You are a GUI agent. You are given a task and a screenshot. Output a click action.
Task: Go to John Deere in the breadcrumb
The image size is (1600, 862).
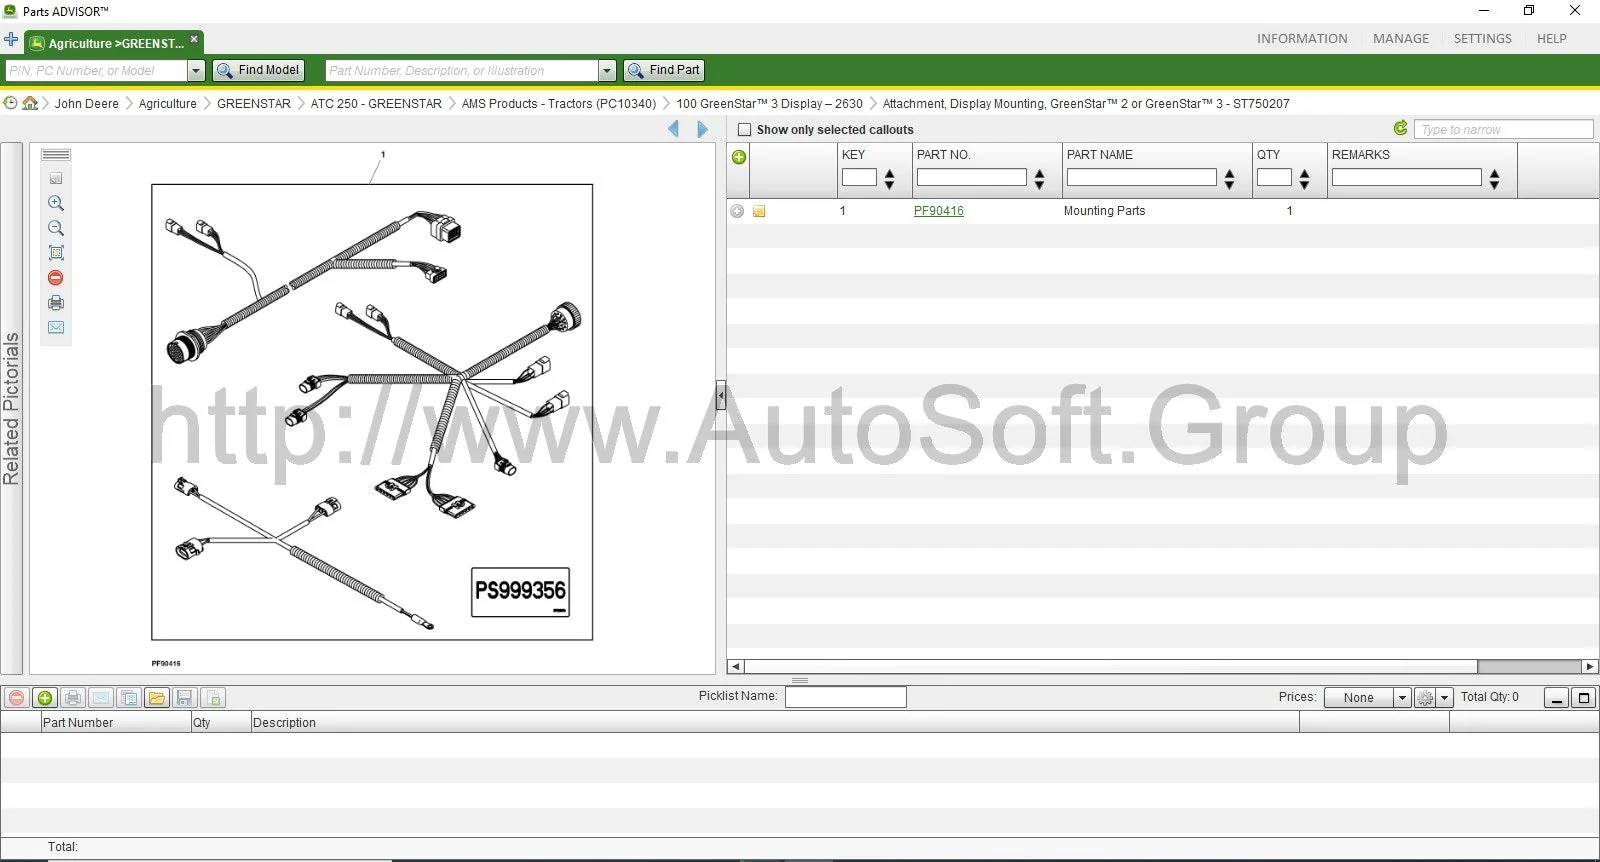coord(87,104)
